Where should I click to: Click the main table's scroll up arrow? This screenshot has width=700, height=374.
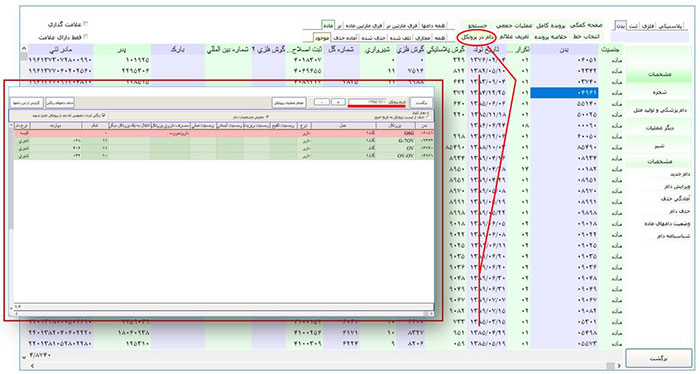24,49
